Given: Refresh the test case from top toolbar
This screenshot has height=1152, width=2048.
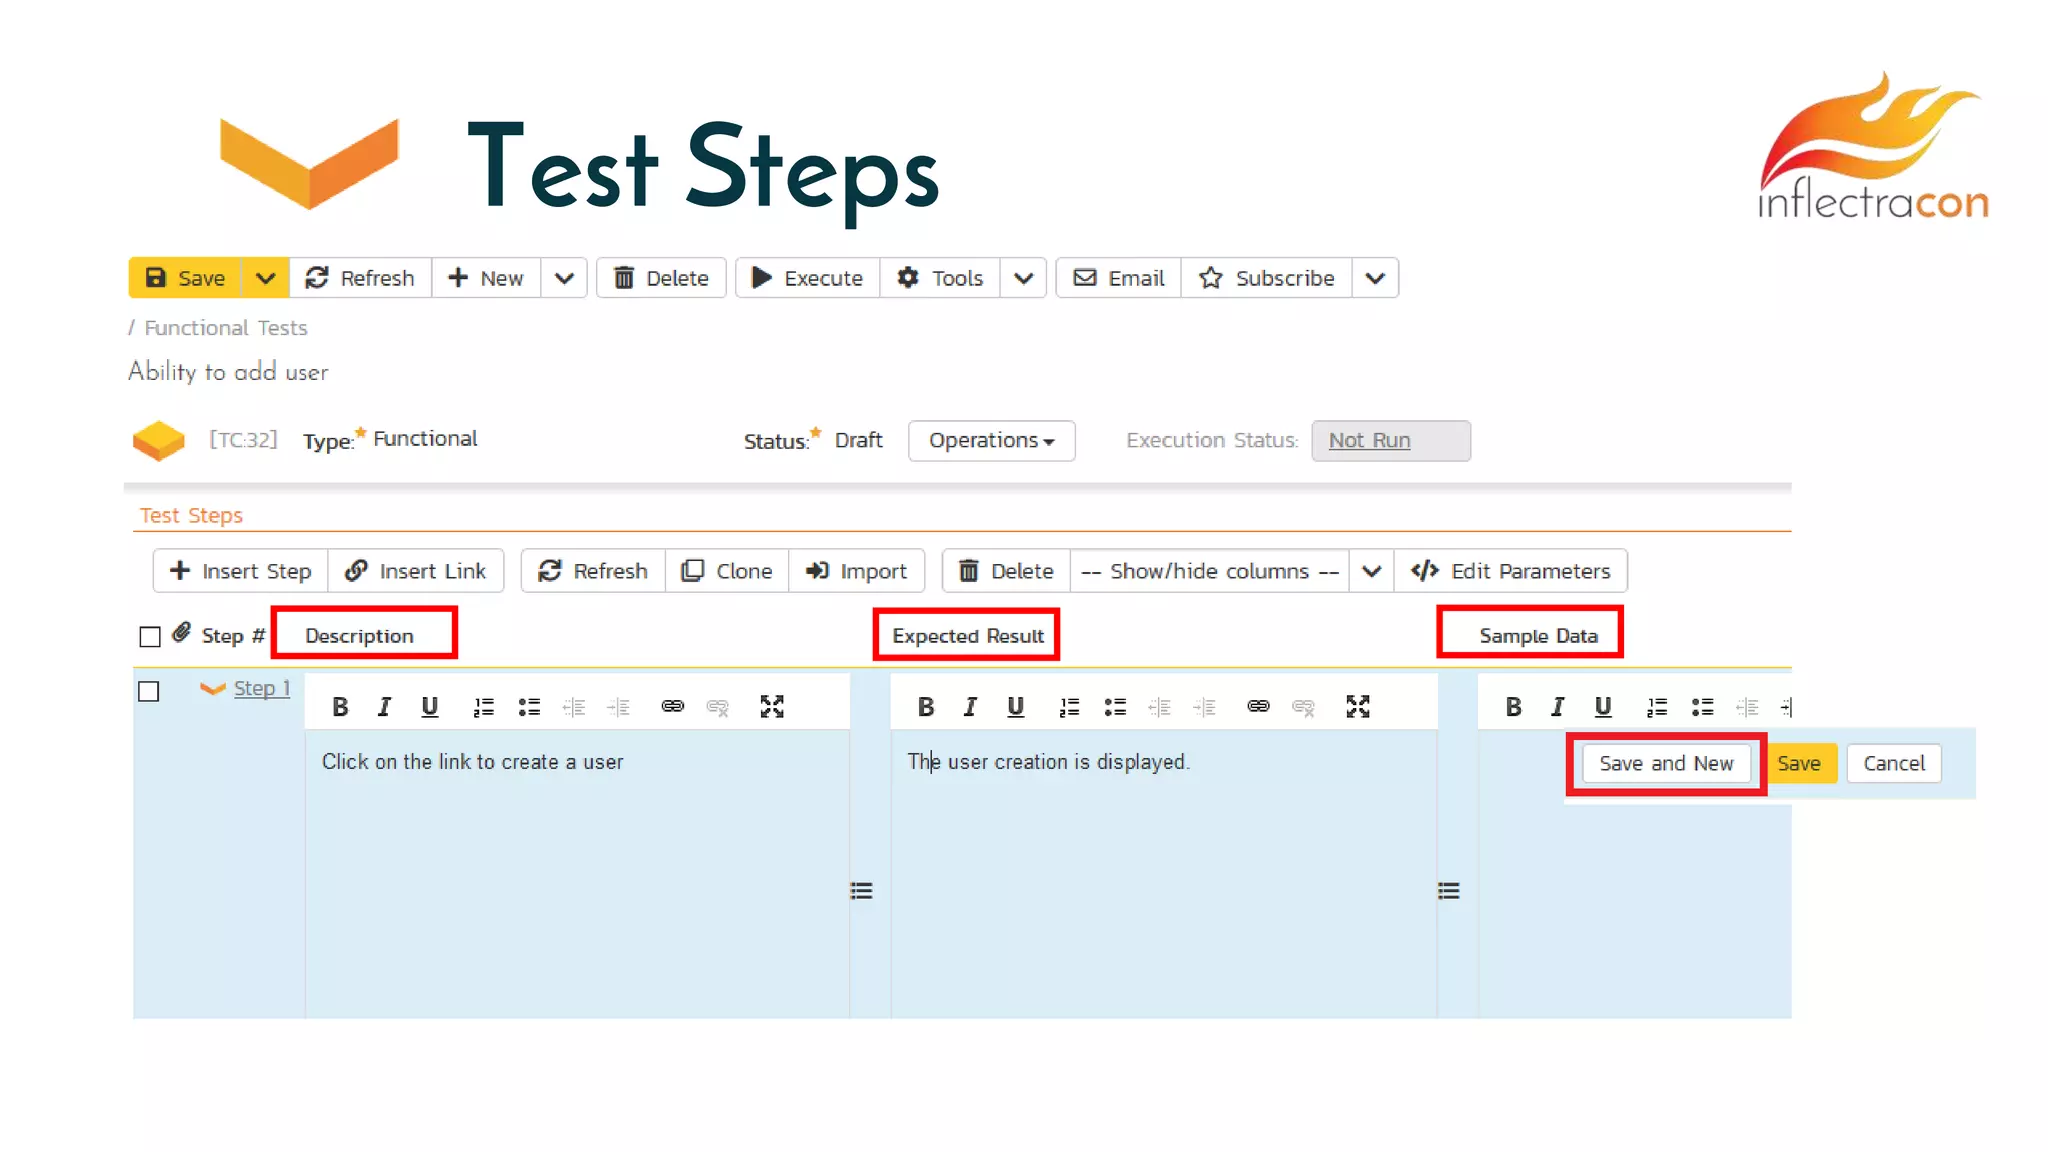Looking at the screenshot, I should (360, 278).
